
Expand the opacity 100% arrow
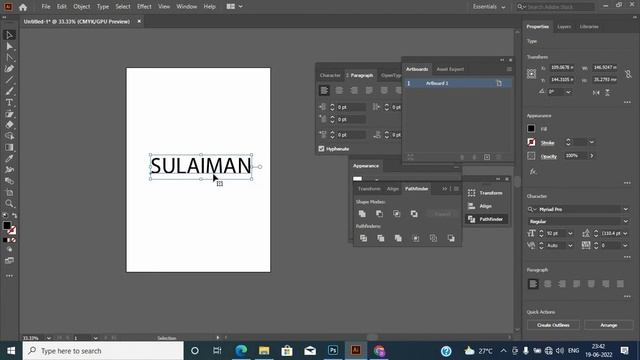pos(591,156)
